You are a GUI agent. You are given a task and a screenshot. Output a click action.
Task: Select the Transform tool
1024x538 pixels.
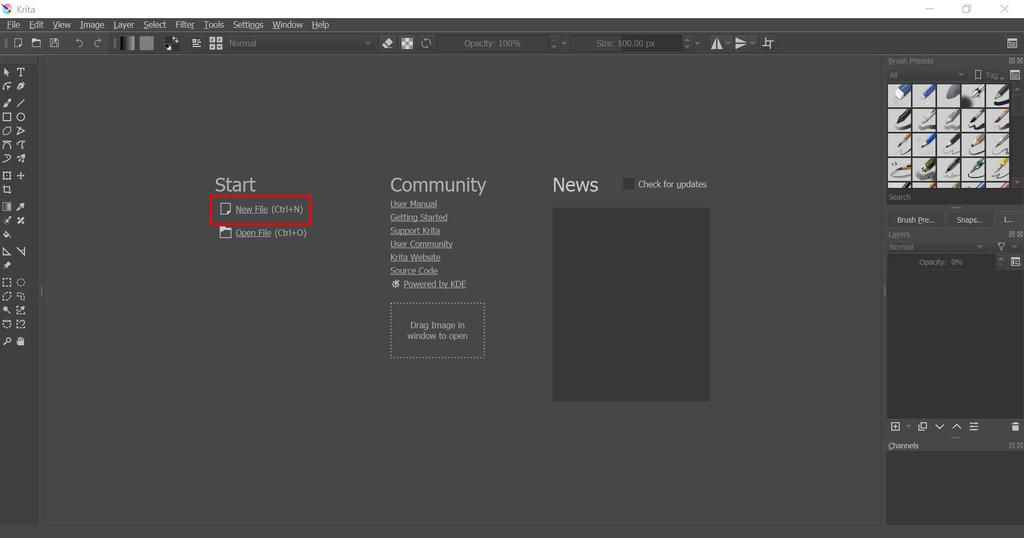(7, 176)
